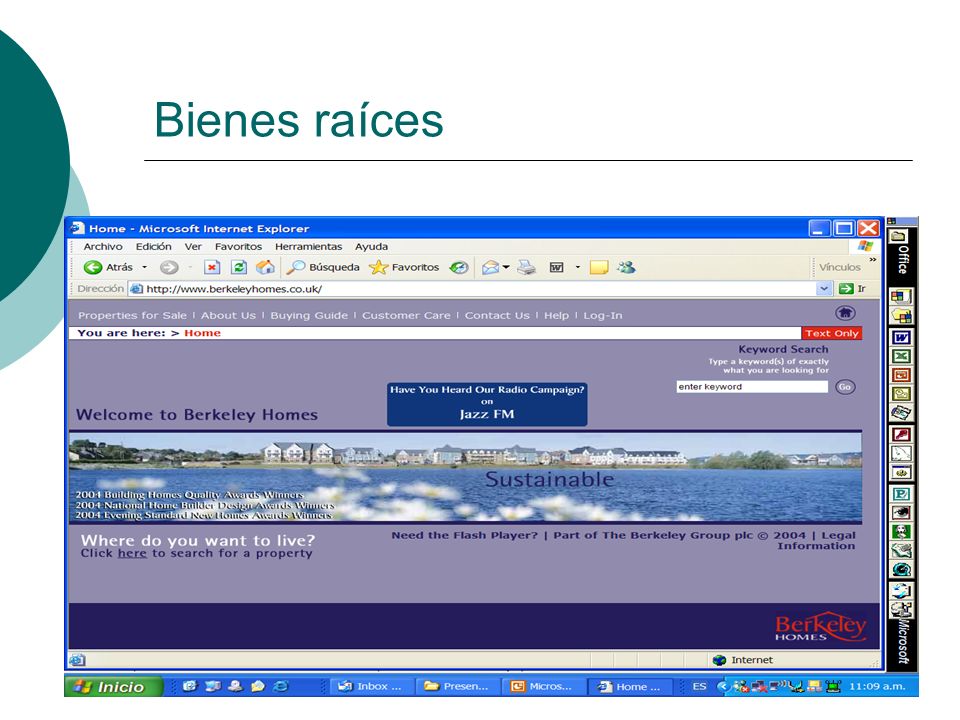
Task: Click the 11:09 a.m. taskbar clock
Action: tap(877, 686)
